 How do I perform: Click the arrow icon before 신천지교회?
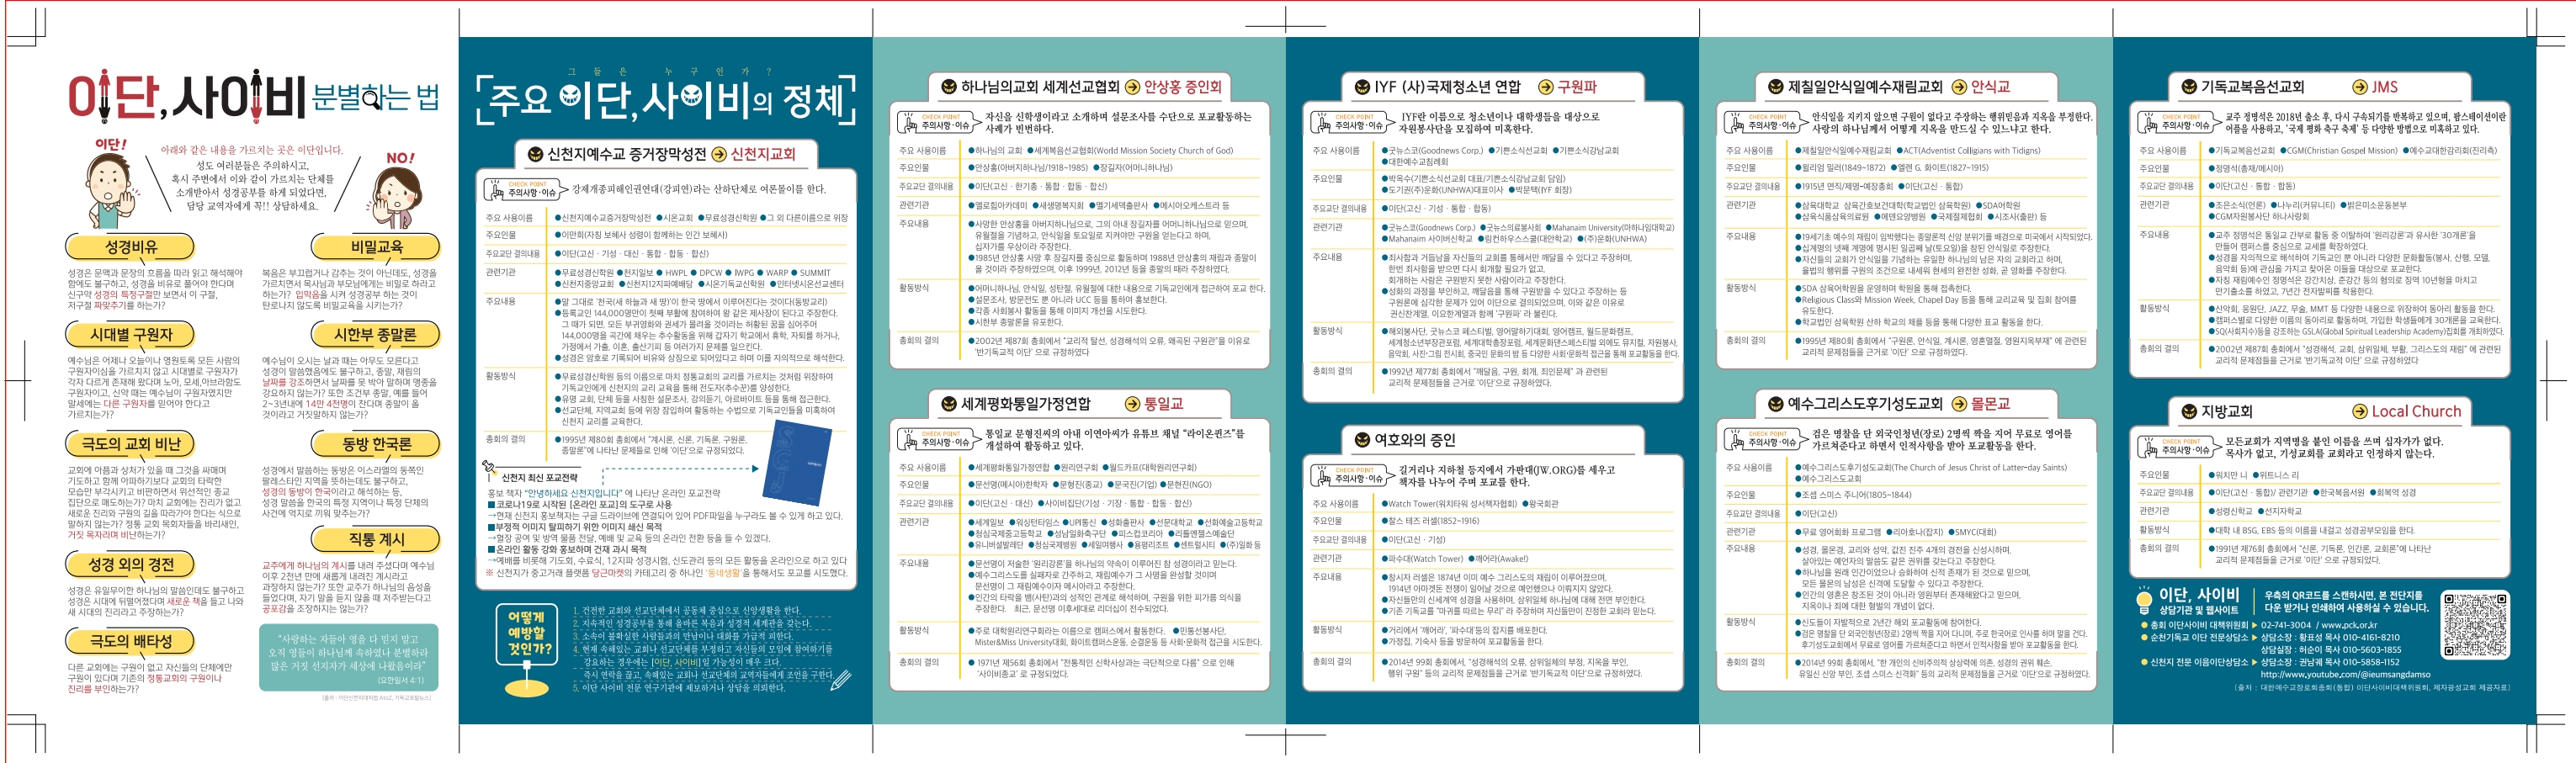pos(719,154)
